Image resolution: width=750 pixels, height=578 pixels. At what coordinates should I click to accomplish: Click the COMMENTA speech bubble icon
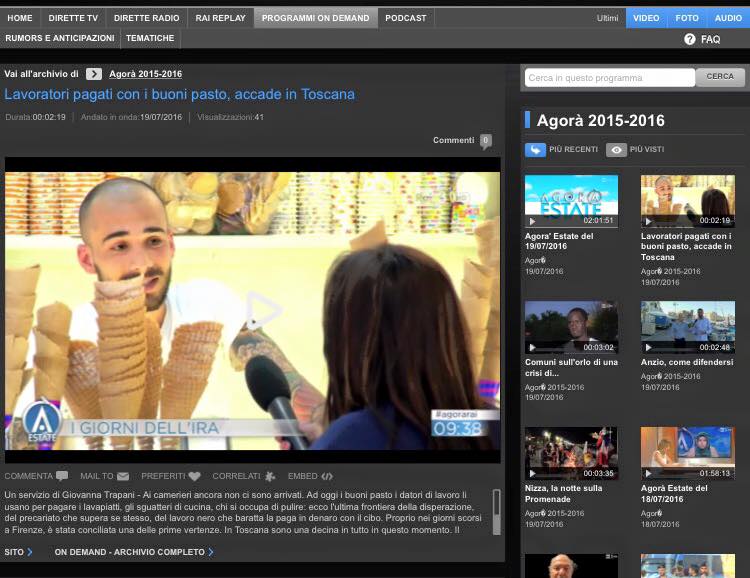point(62,476)
